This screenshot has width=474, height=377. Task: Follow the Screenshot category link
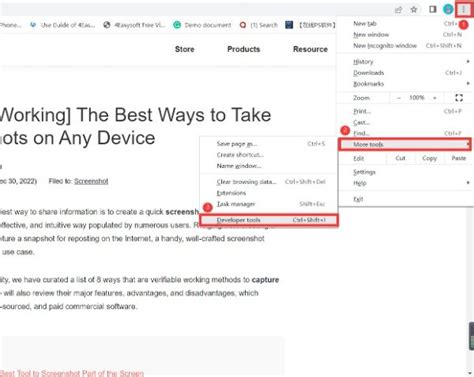pyautogui.click(x=91, y=181)
